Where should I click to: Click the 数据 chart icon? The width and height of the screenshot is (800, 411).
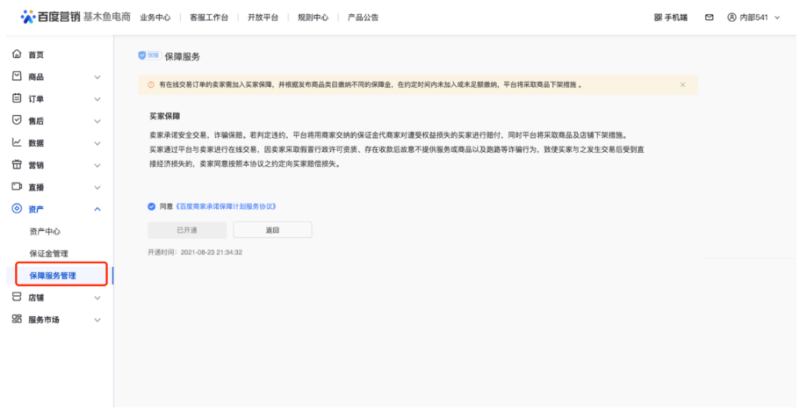pyautogui.click(x=17, y=142)
